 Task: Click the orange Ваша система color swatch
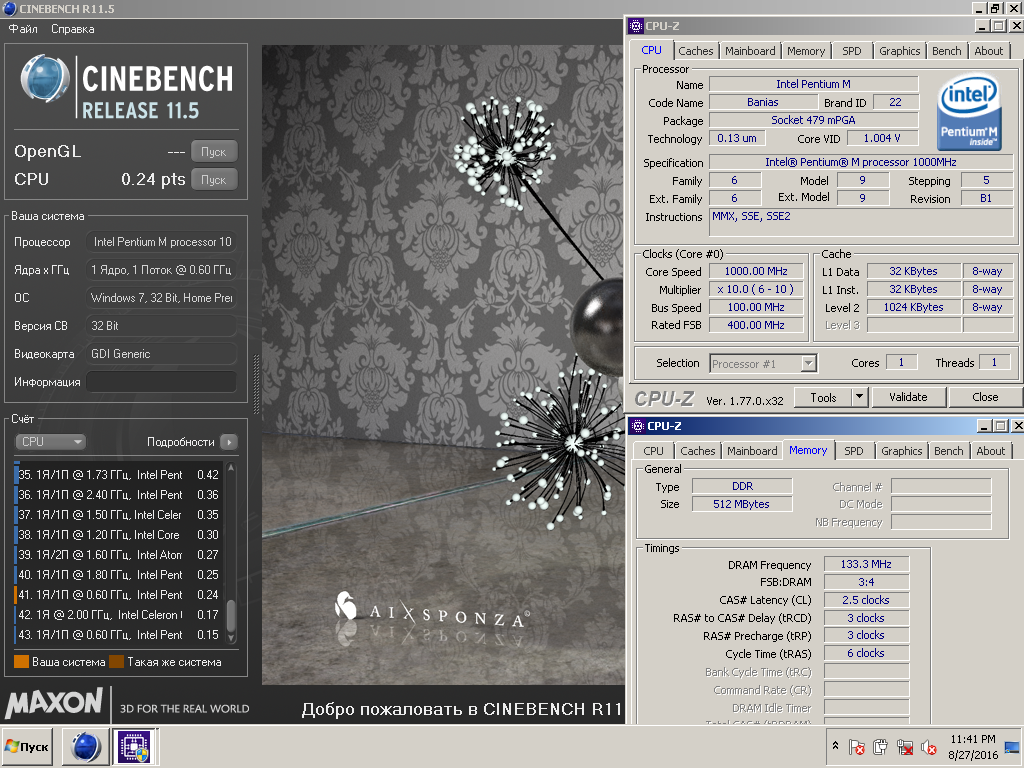21,662
